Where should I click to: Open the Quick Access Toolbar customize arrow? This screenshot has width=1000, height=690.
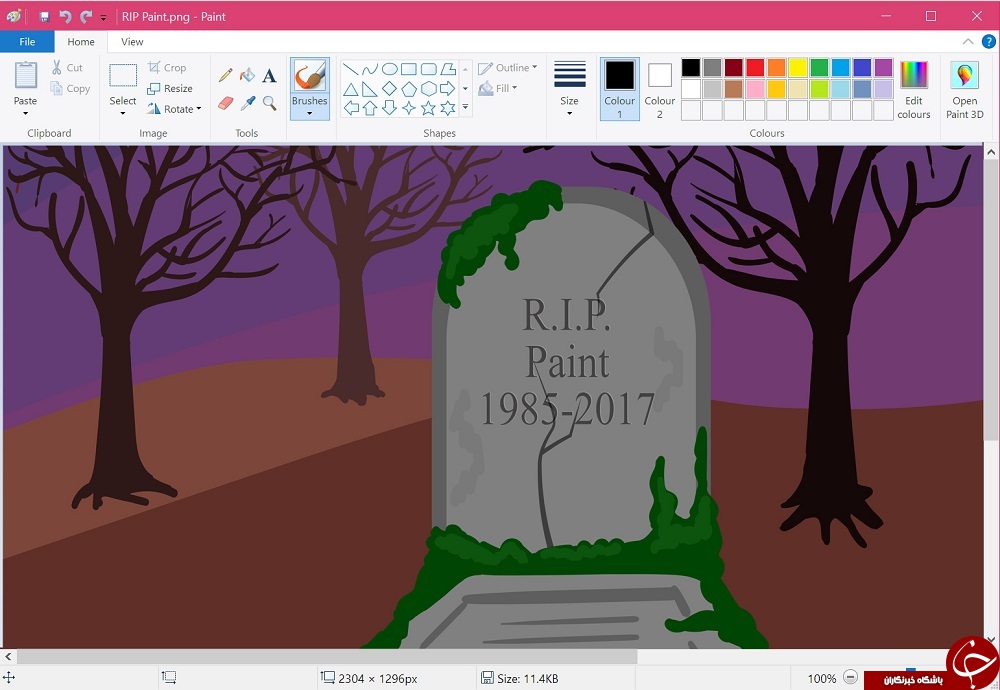103,18
